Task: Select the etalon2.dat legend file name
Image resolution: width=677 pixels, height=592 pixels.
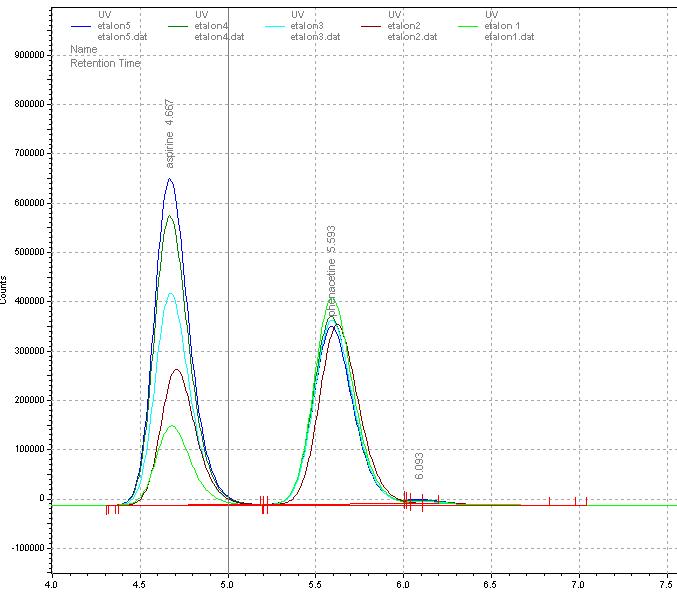Action: (x=414, y=36)
